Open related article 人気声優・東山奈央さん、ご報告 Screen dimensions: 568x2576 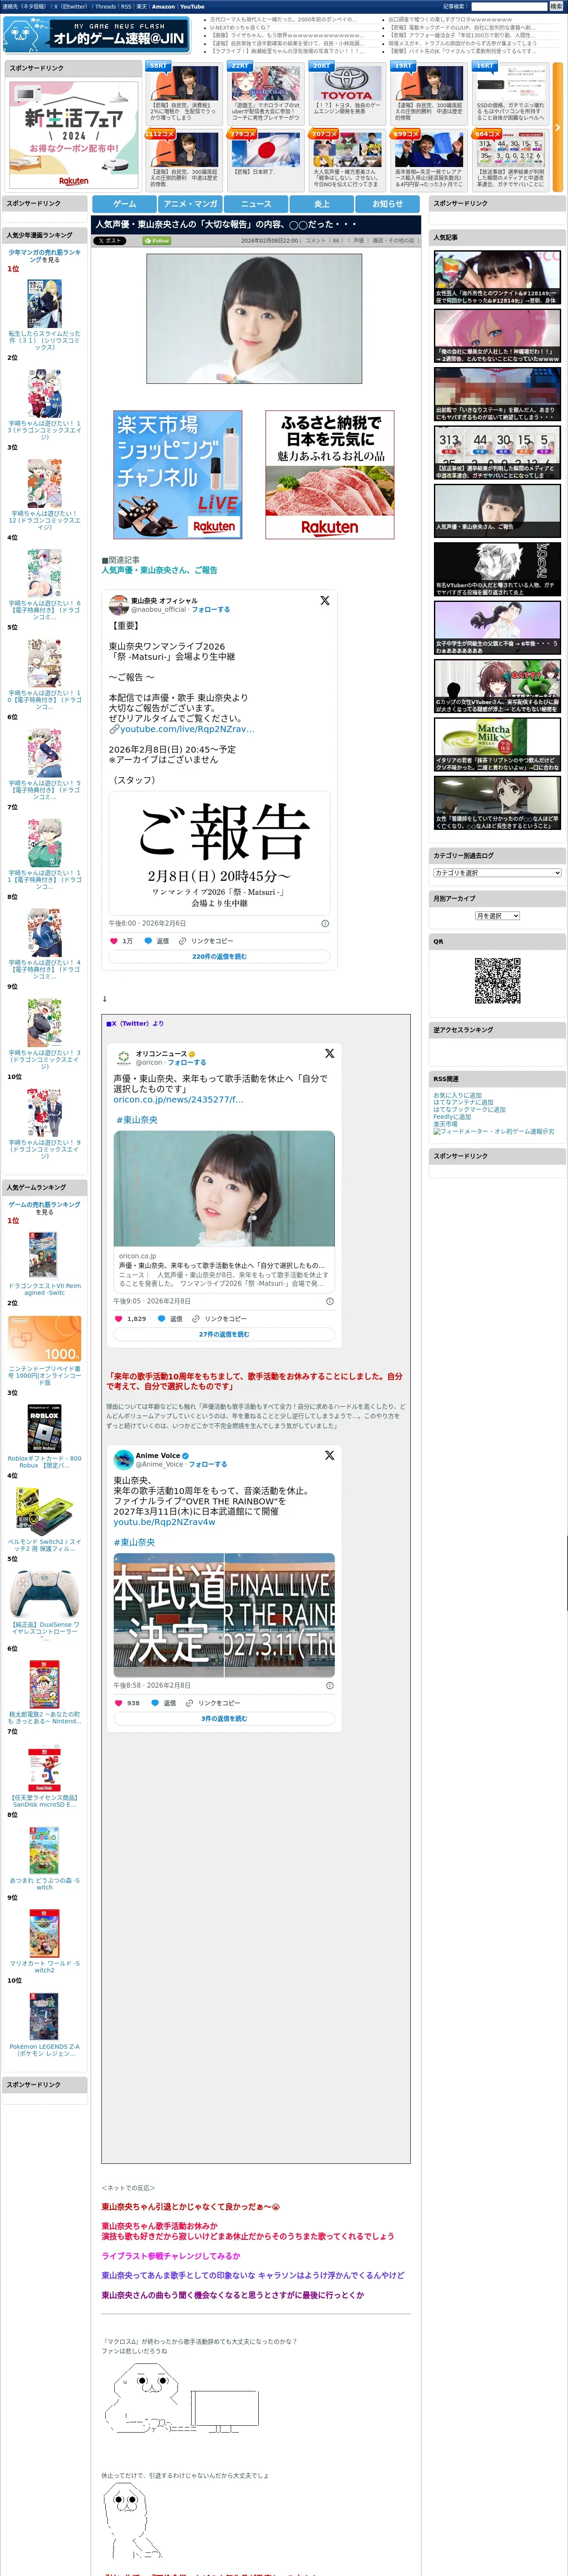pos(159,570)
